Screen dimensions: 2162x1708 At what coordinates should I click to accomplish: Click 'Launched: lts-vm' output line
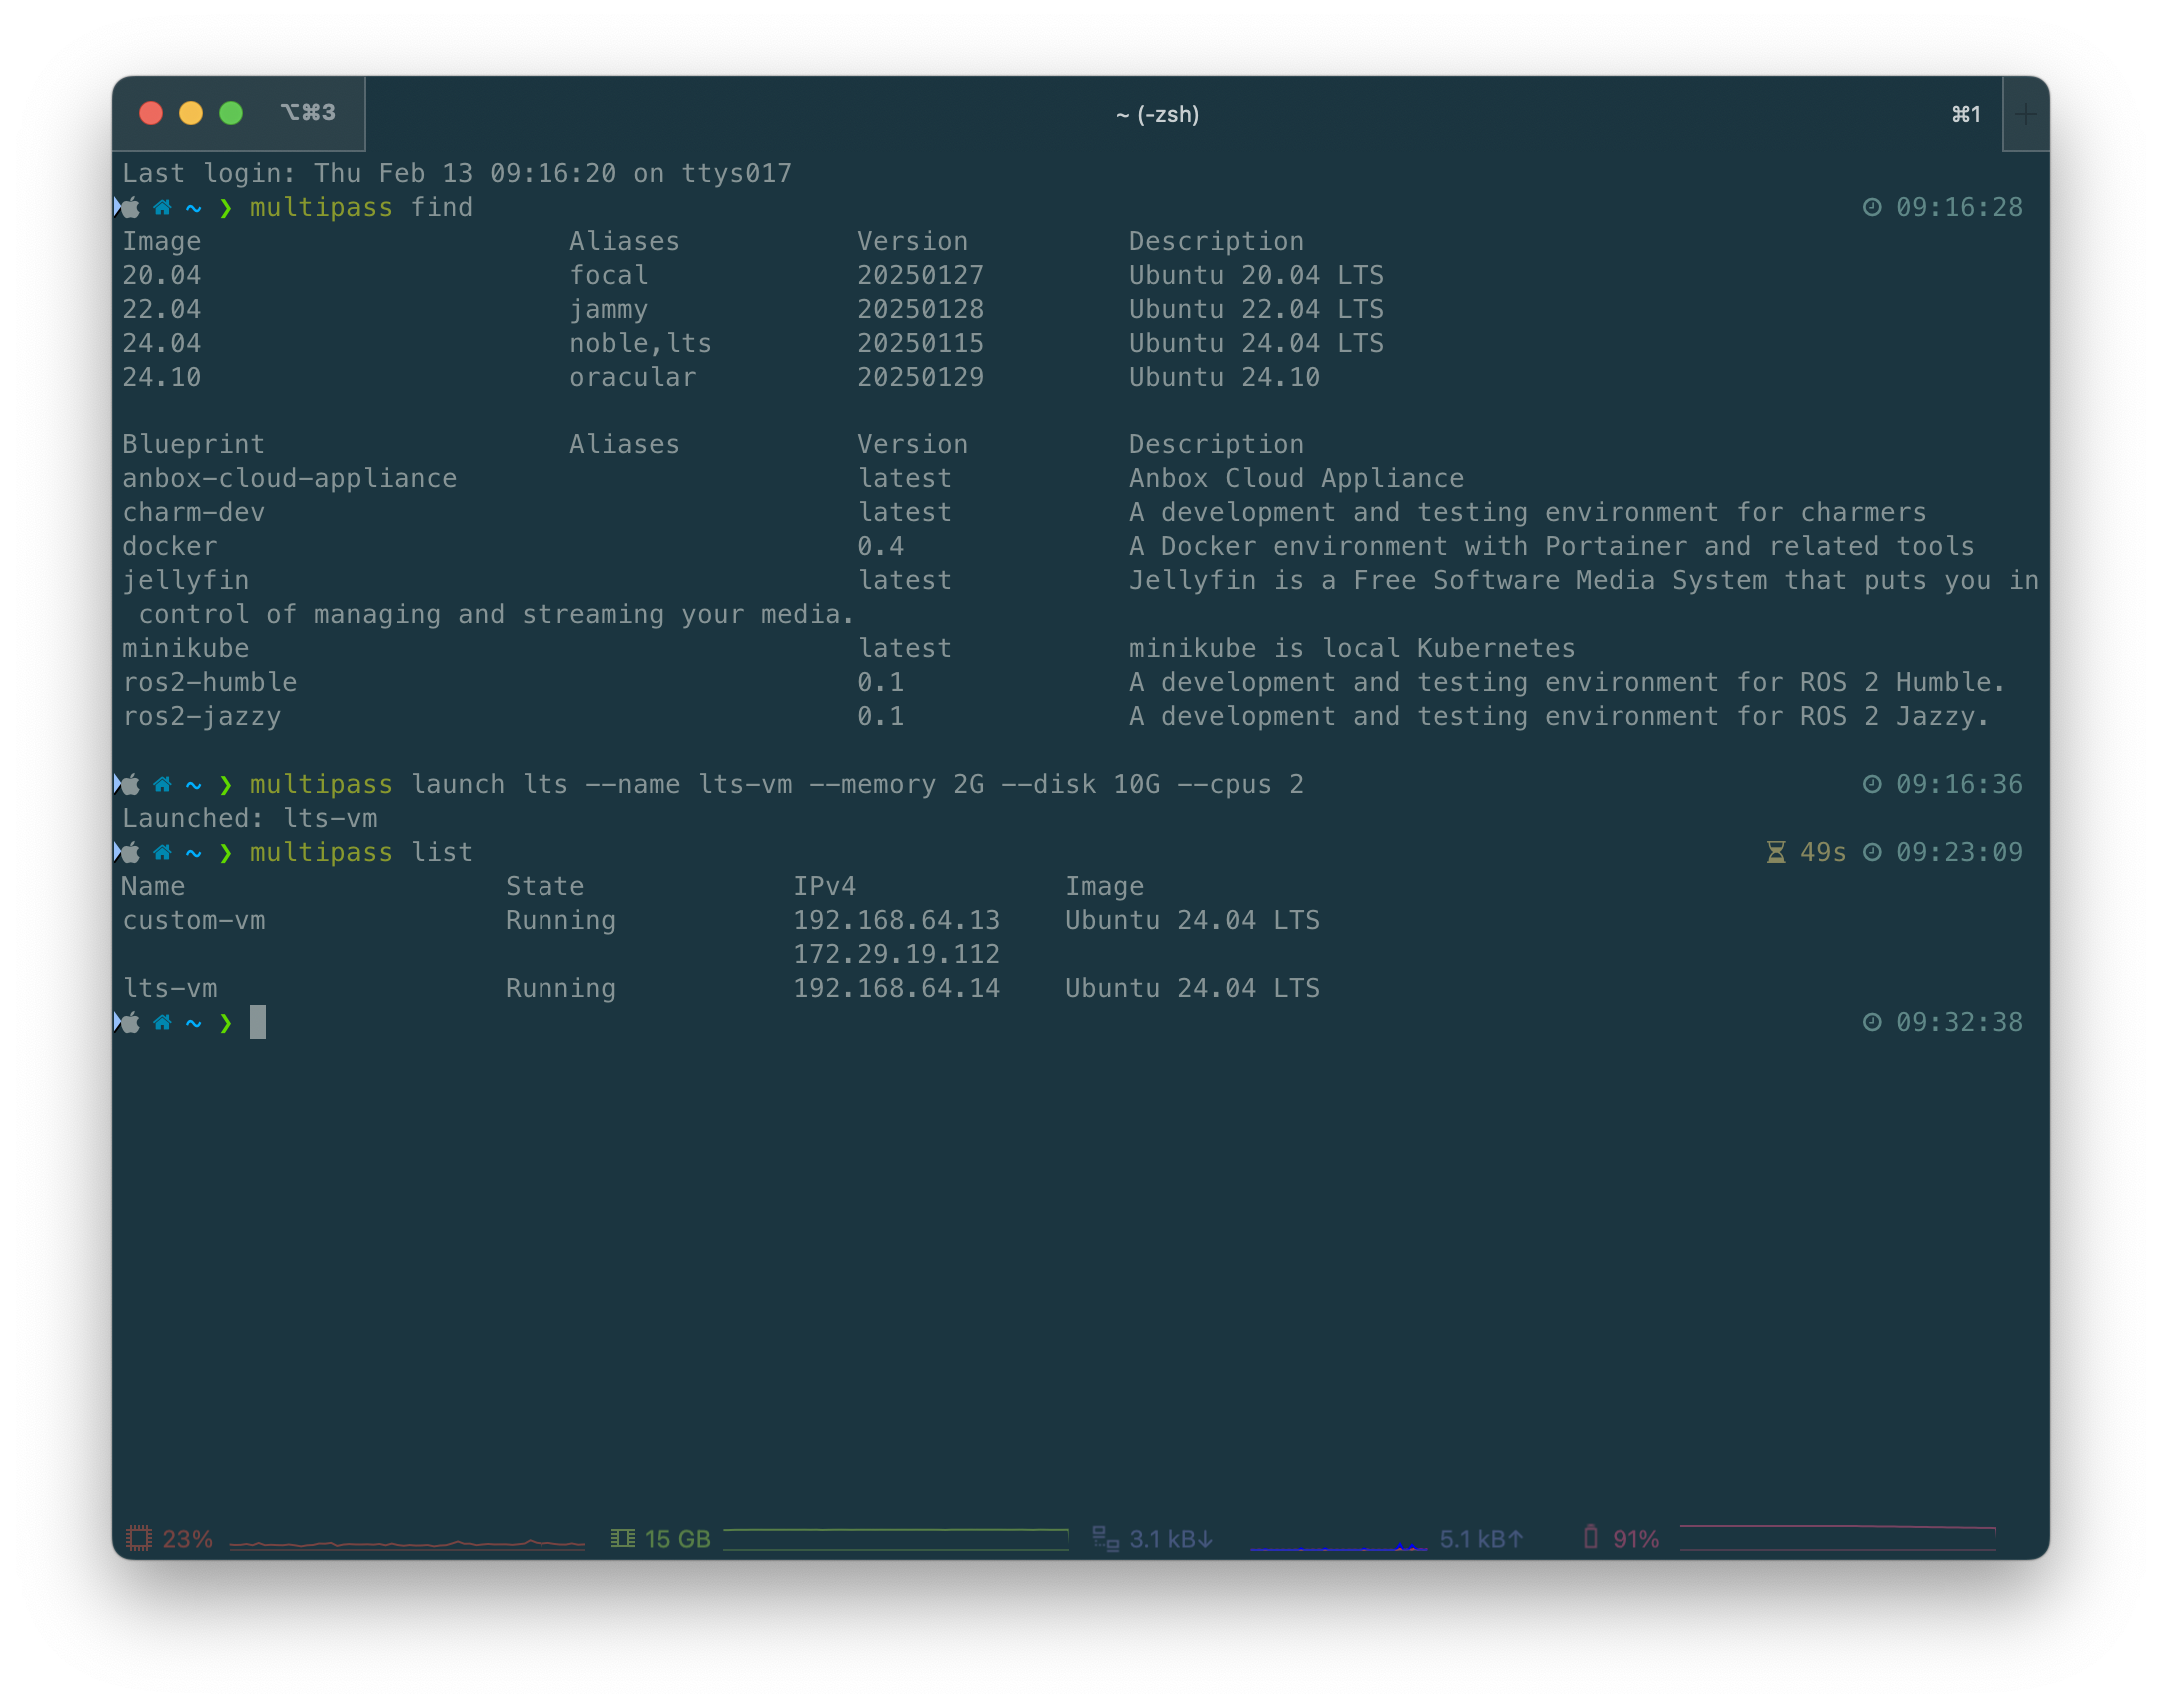(x=249, y=819)
